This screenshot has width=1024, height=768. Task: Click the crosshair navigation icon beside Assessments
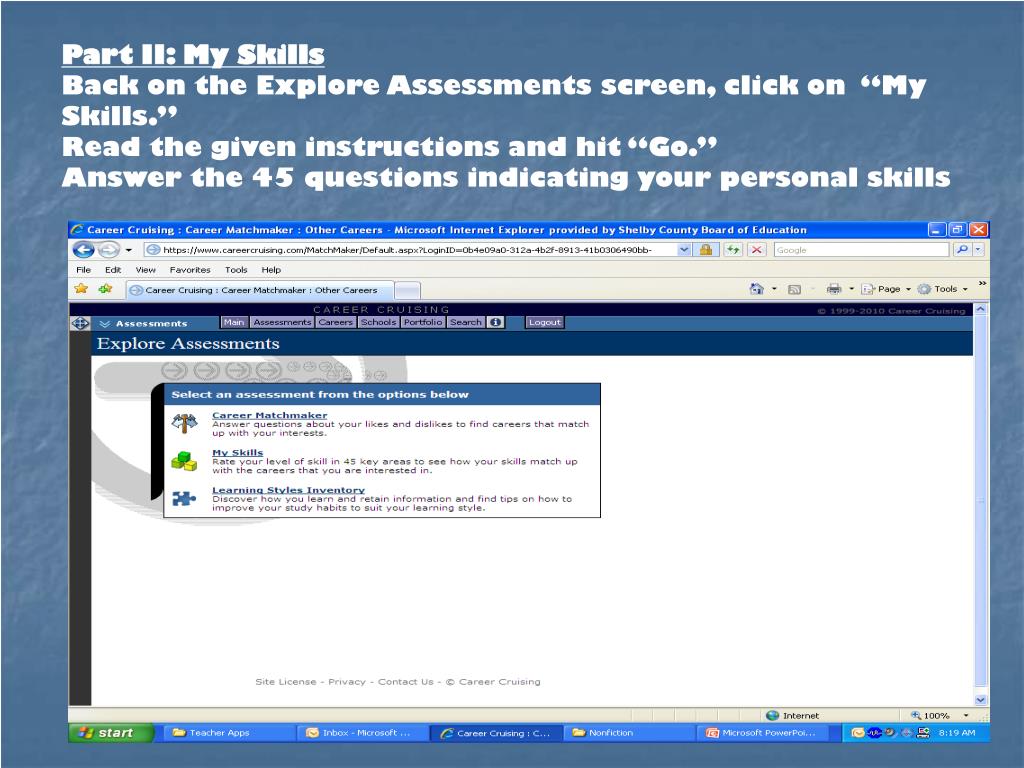pyautogui.click(x=80, y=323)
